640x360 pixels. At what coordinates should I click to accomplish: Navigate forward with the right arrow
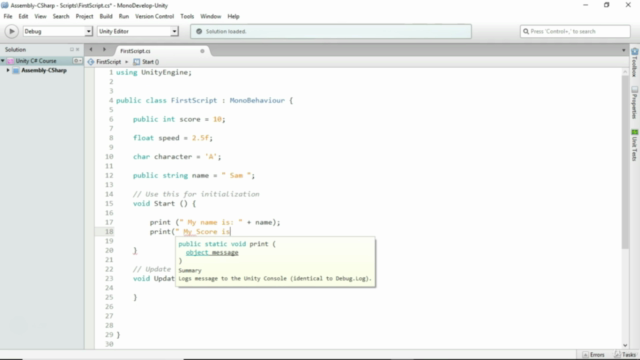tap(104, 49)
